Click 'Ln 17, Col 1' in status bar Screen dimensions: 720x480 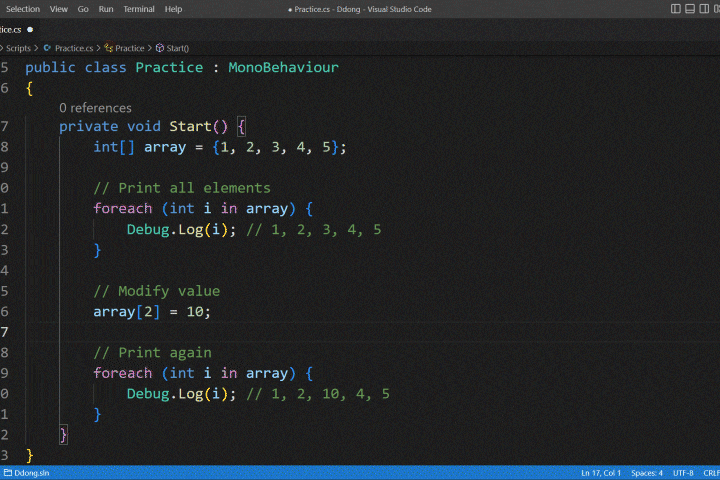(x=601, y=473)
